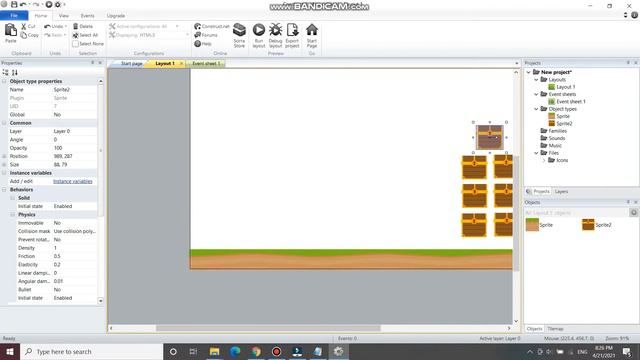Switch to the Event sheet 1 tab

[206, 63]
